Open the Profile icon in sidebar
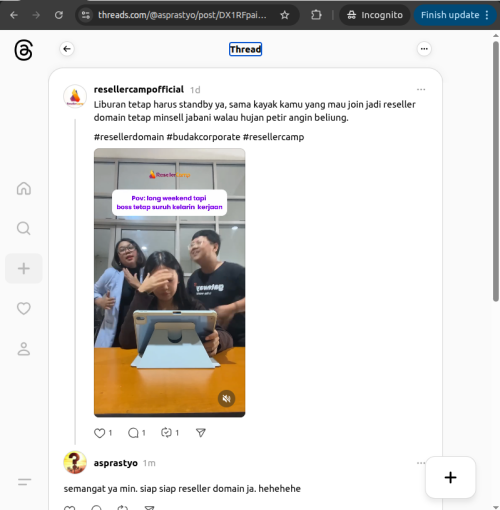 pos(24,349)
